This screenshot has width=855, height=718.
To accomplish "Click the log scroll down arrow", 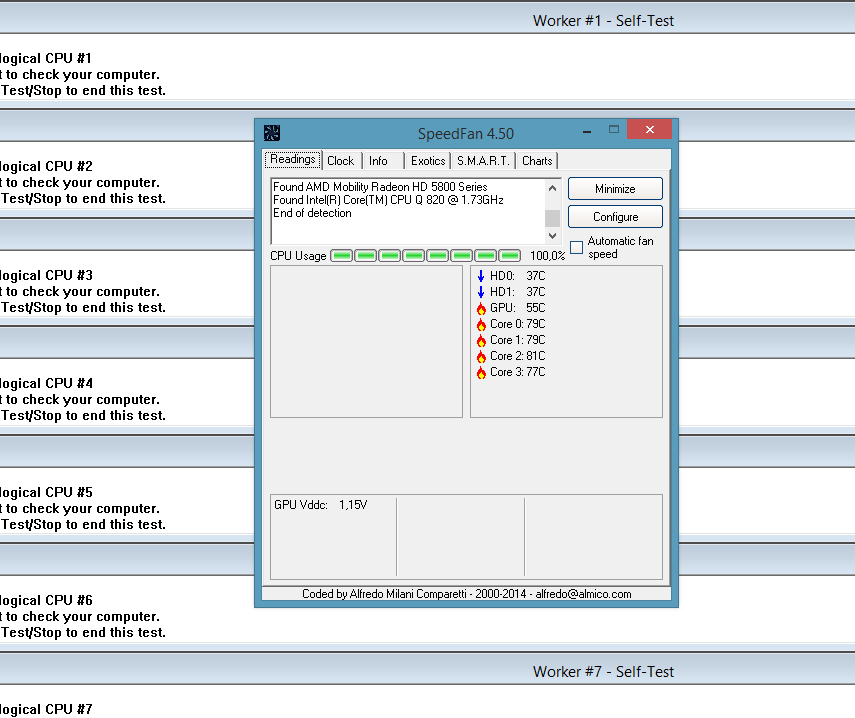I will tap(552, 236).
